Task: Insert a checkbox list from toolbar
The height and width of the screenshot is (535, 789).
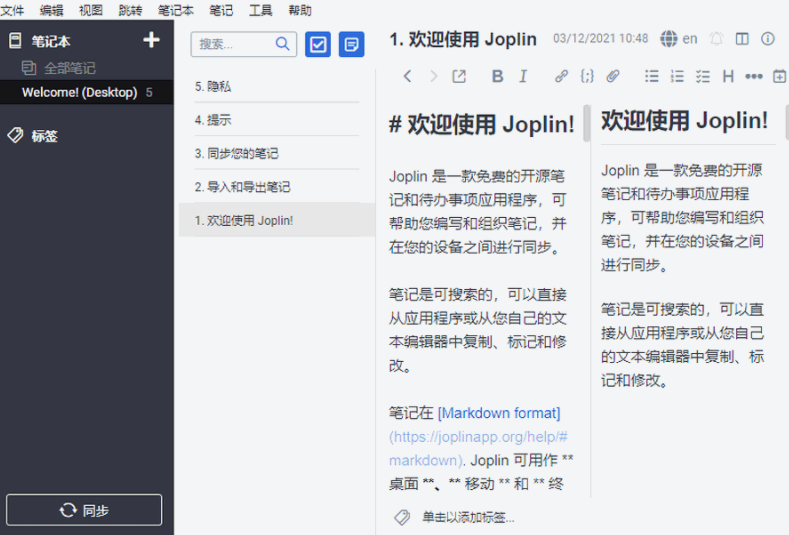Action: tap(702, 76)
